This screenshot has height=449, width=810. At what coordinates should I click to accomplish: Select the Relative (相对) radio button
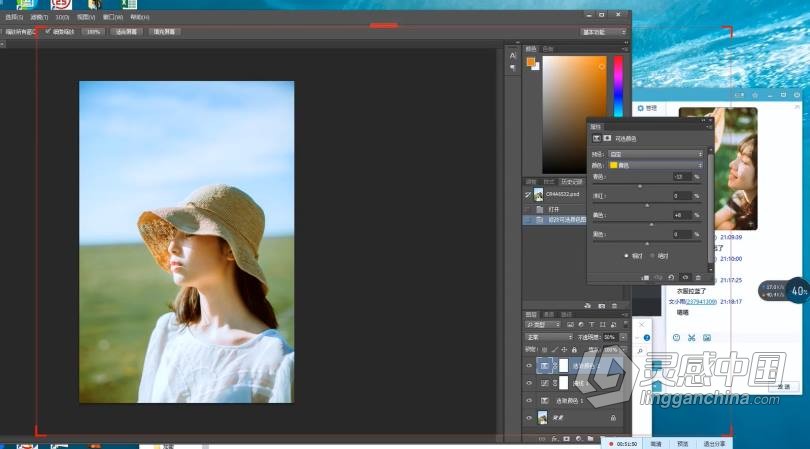[626, 256]
